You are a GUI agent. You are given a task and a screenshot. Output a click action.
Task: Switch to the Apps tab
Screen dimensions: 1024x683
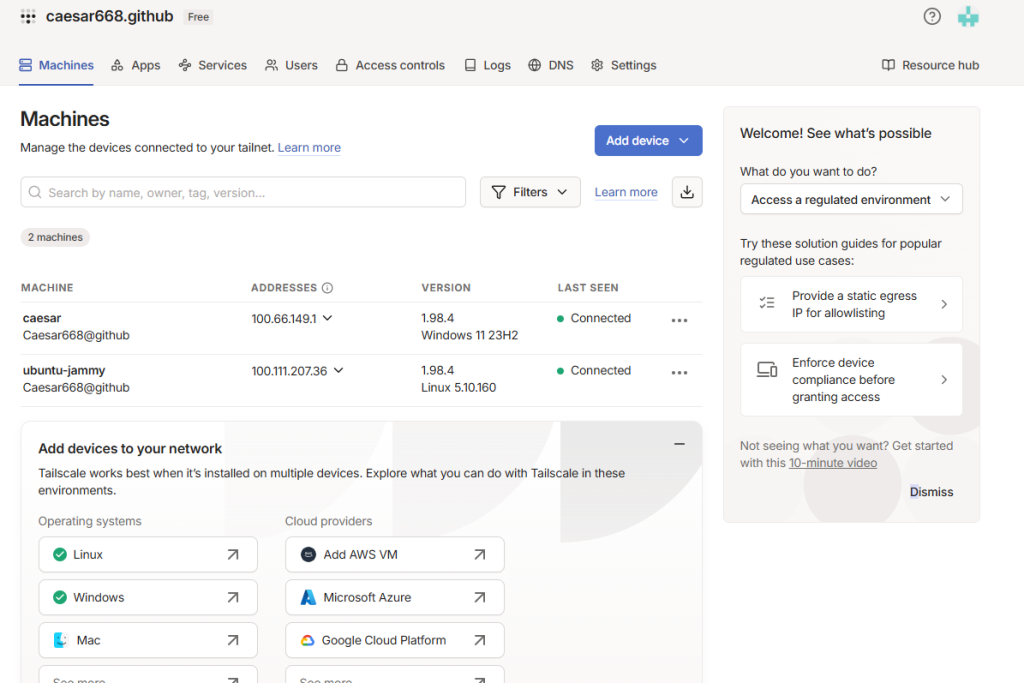pos(136,65)
